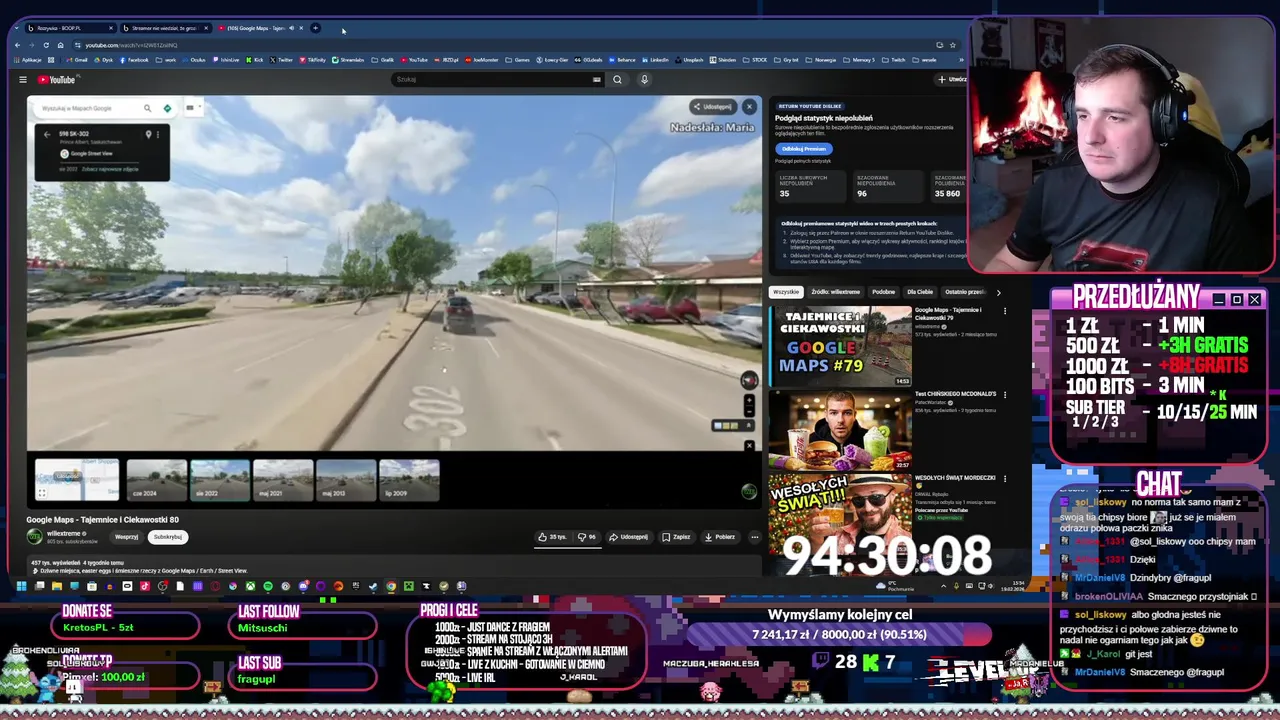Image resolution: width=1280 pixels, height=720 pixels.
Task: Open the Windows Start button on the taskbar
Action: click(x=21, y=586)
